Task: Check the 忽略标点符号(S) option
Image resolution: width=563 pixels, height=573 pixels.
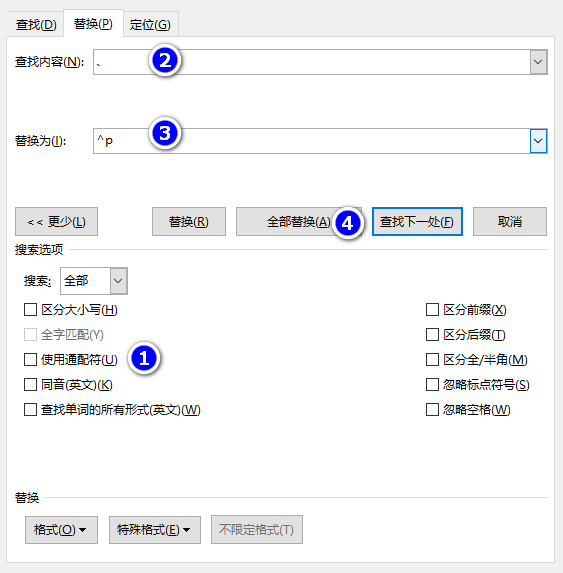Action: tap(433, 385)
